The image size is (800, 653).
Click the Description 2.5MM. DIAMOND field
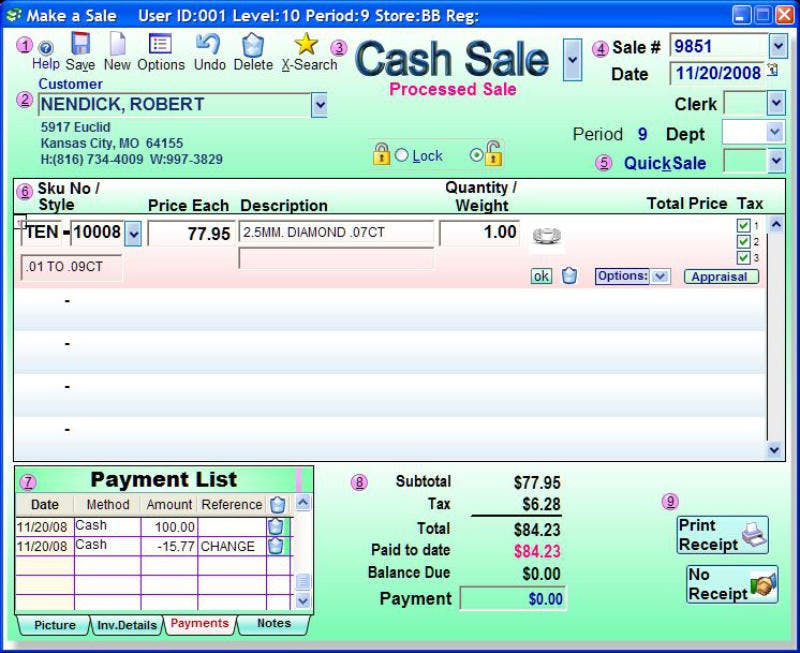point(336,232)
